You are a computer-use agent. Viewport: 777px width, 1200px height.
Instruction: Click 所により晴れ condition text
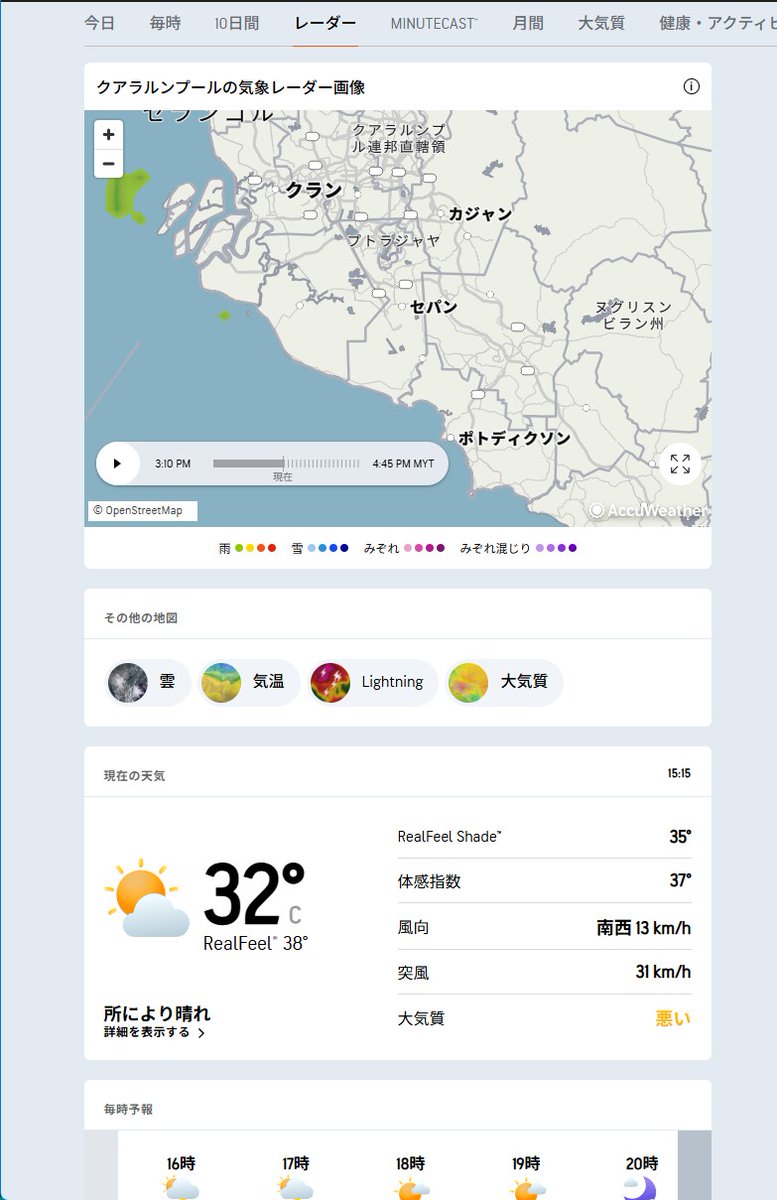coord(157,1013)
